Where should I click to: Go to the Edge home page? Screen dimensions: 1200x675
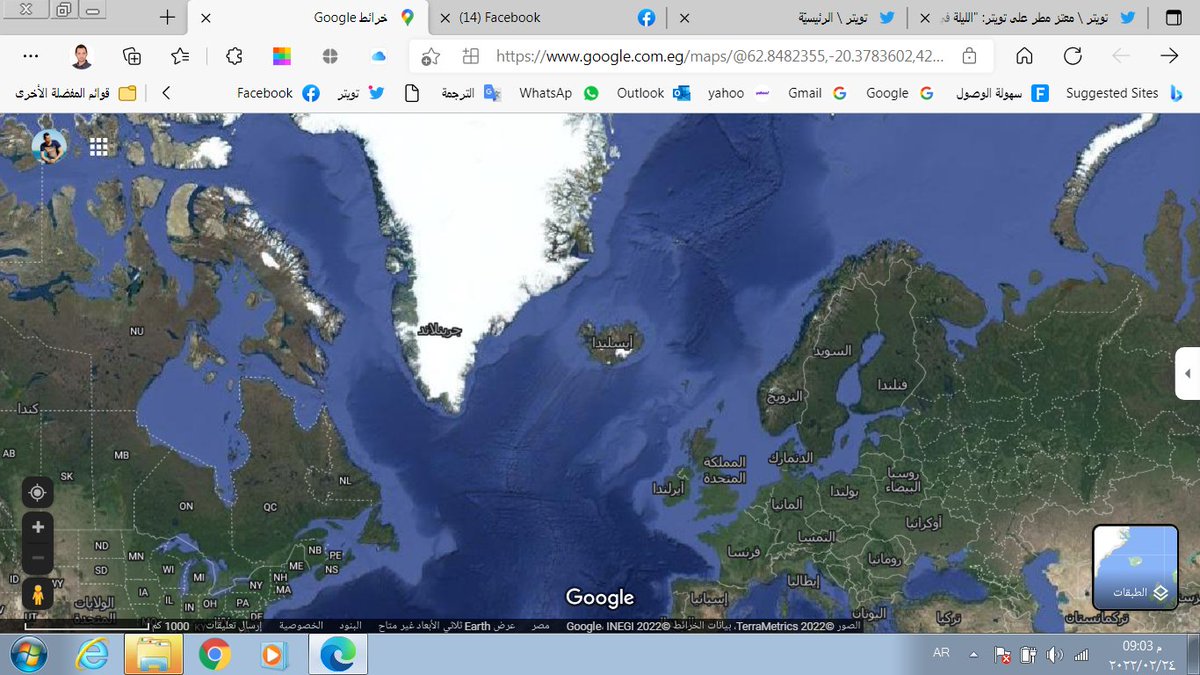click(x=1024, y=55)
